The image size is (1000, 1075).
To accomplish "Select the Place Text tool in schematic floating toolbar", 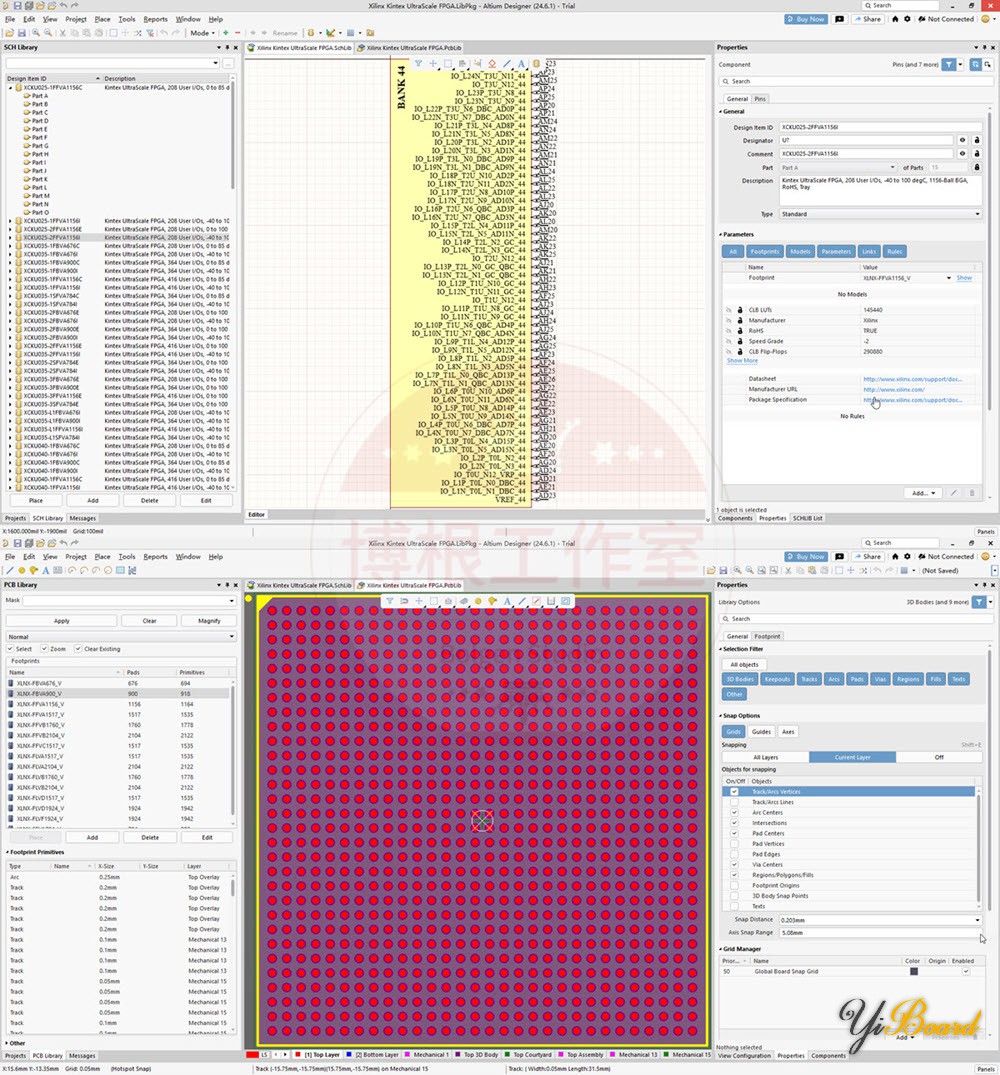I will (x=523, y=64).
